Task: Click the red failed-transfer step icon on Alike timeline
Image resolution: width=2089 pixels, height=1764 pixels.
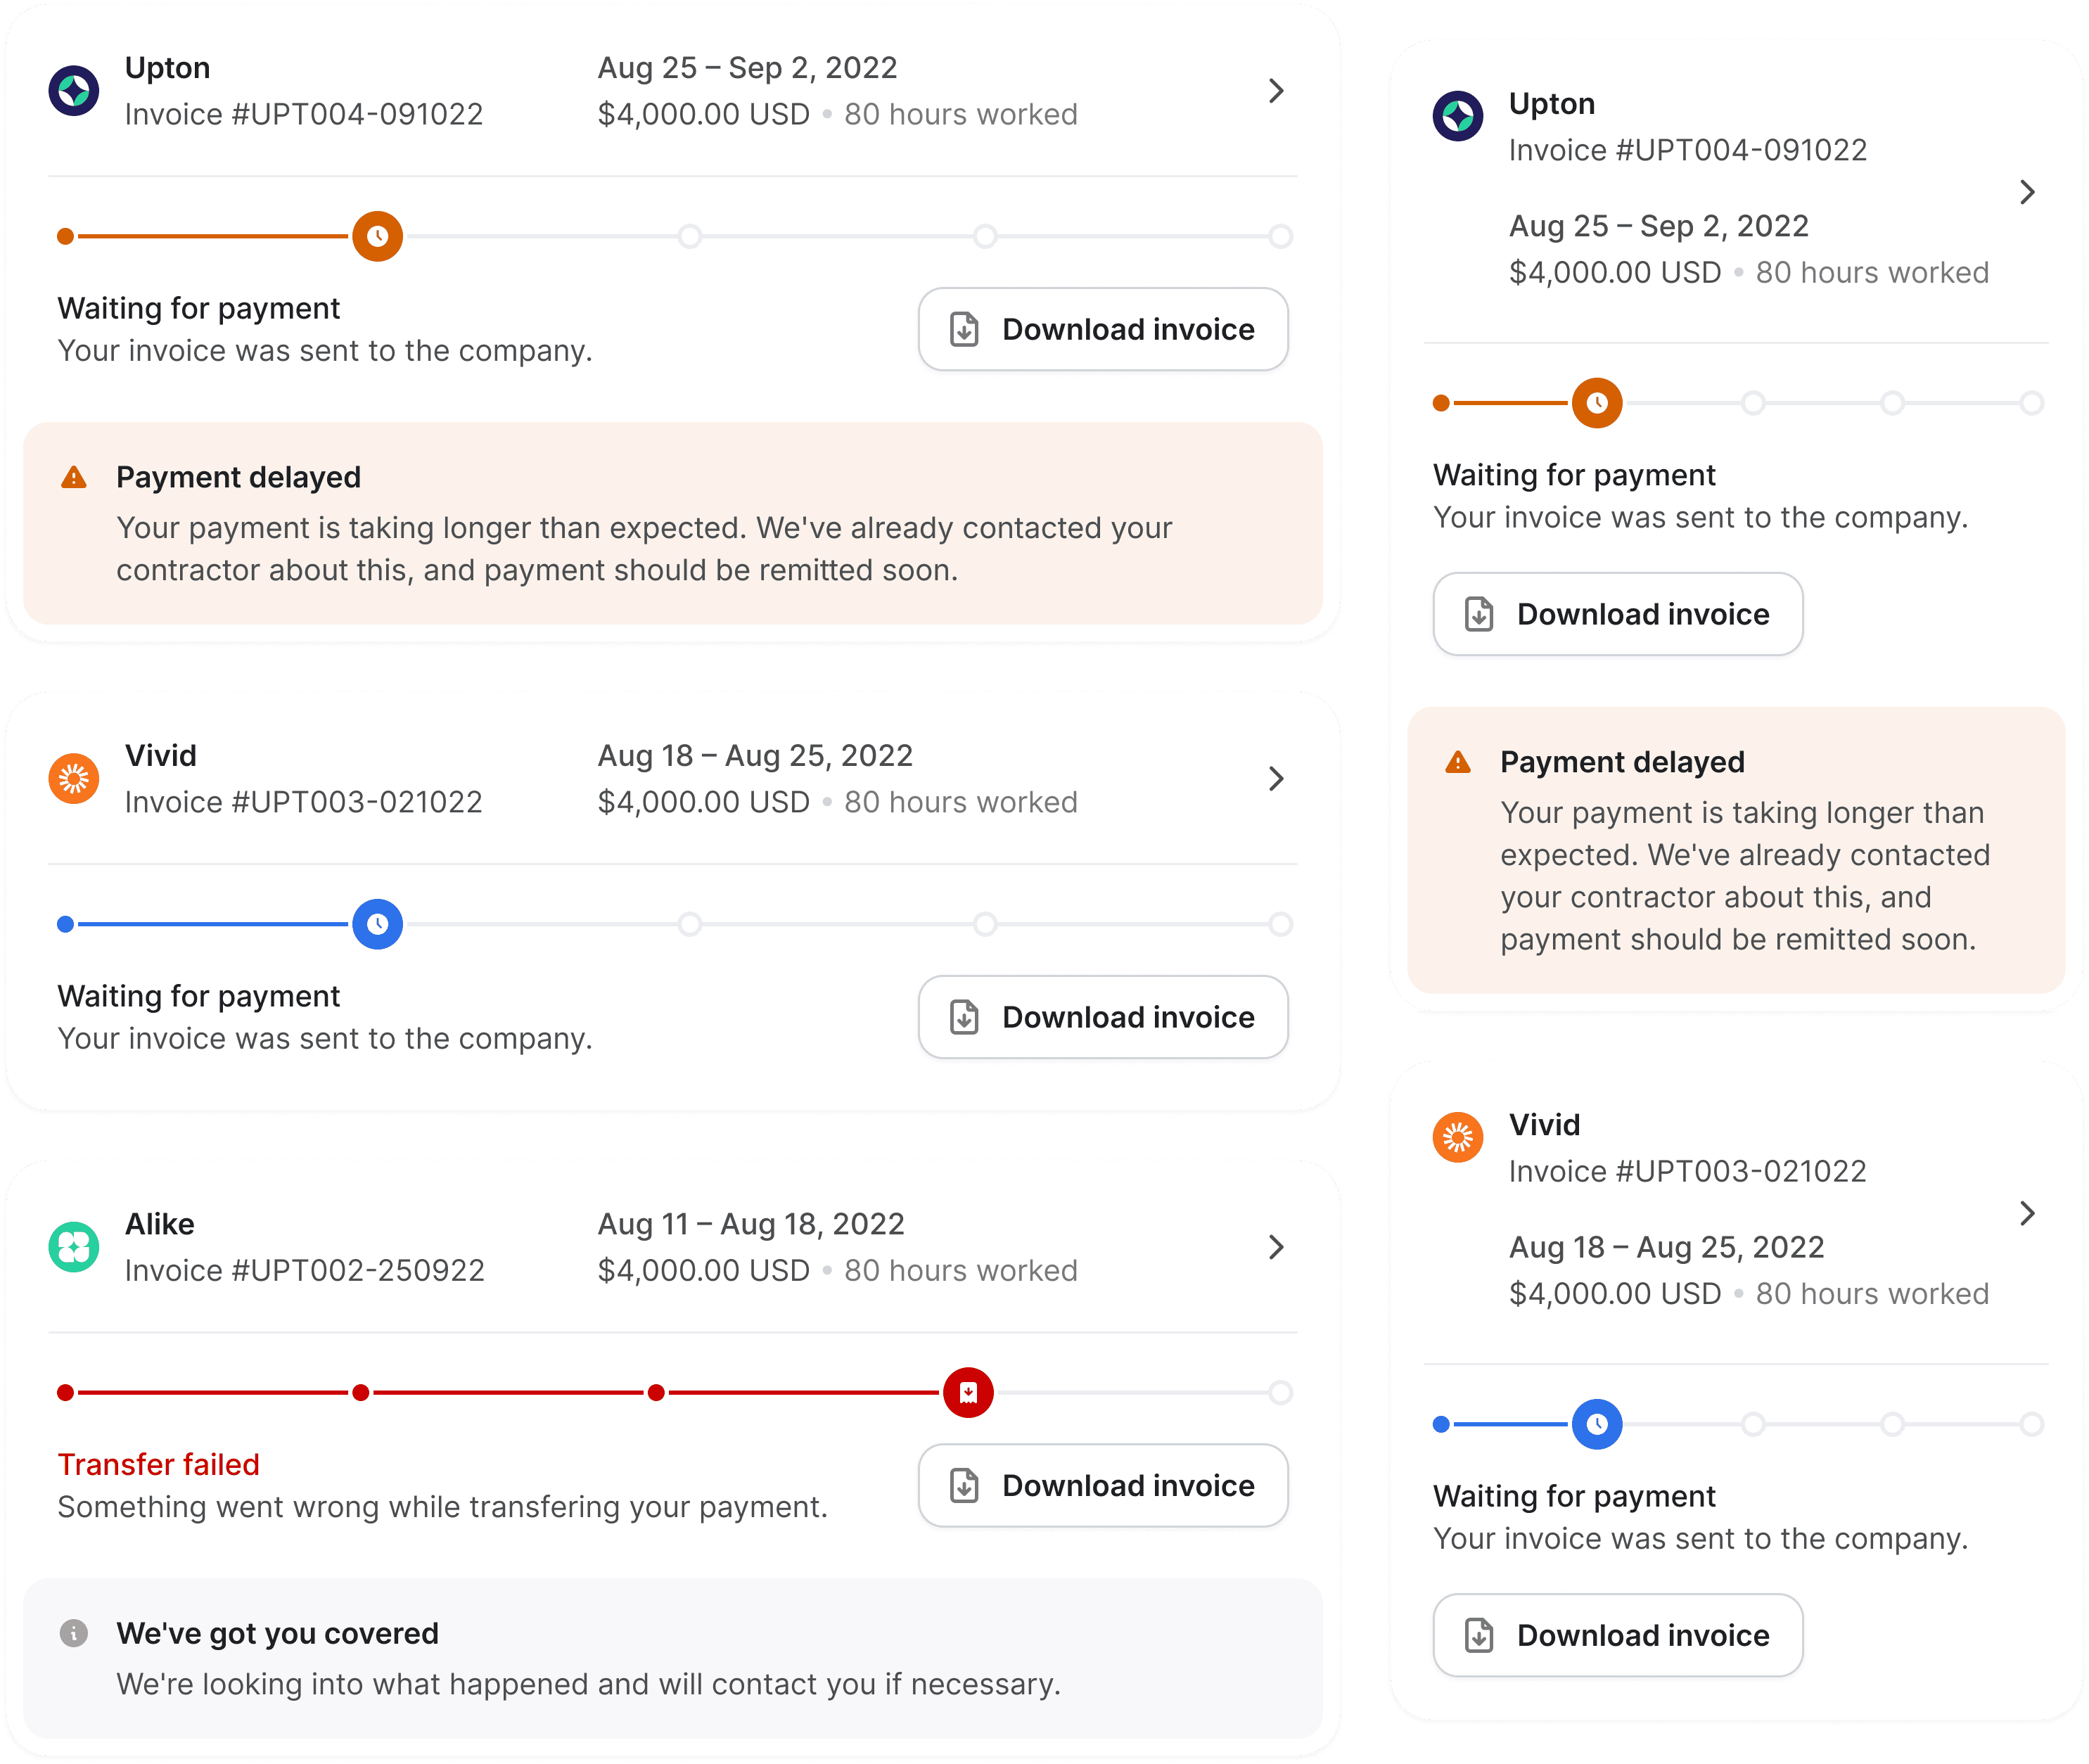Action: [968, 1392]
